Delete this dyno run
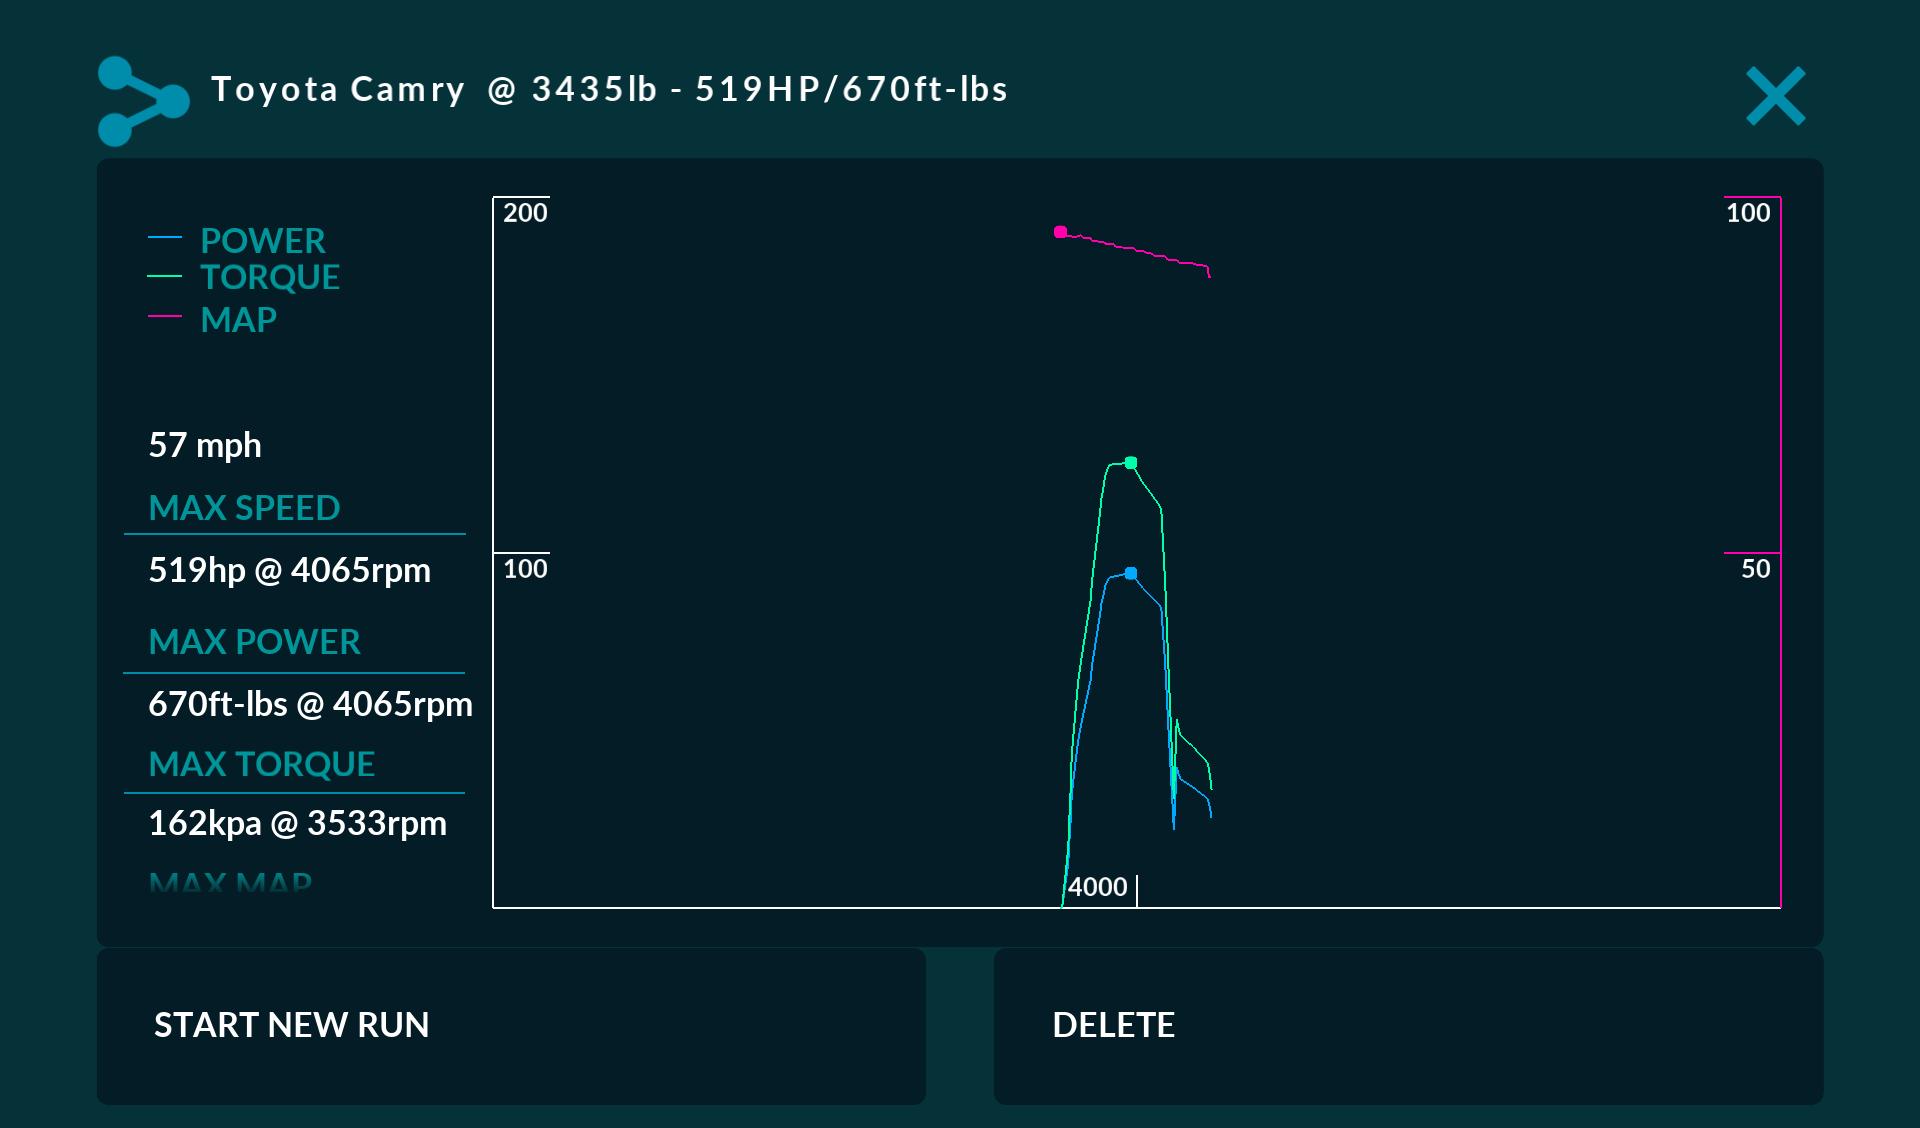 pos(1408,1026)
